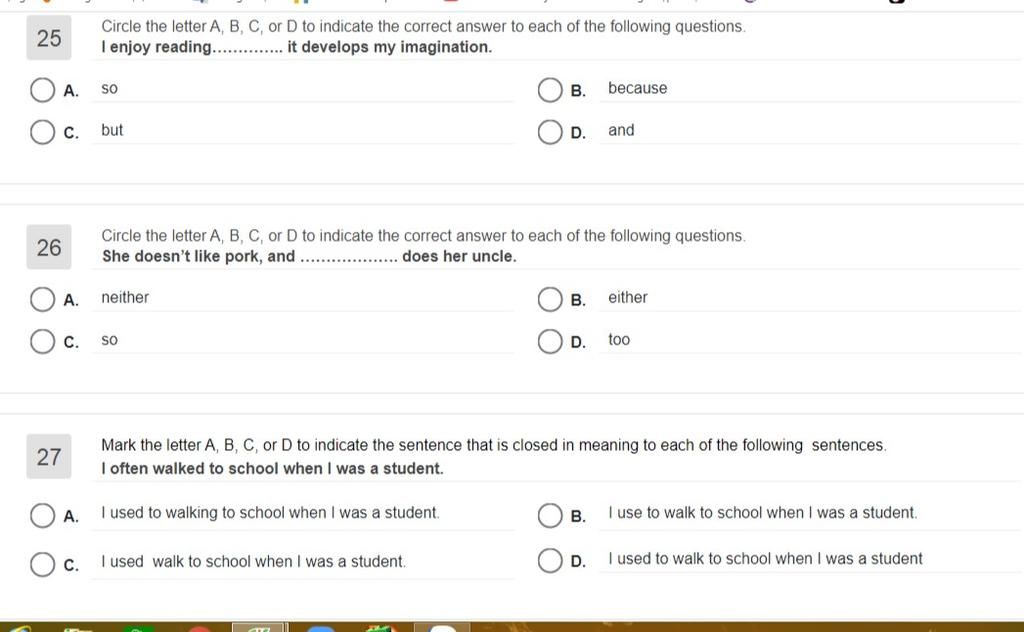Pick option C 'but' for question 25
This screenshot has height=632, width=1024.
point(42,132)
